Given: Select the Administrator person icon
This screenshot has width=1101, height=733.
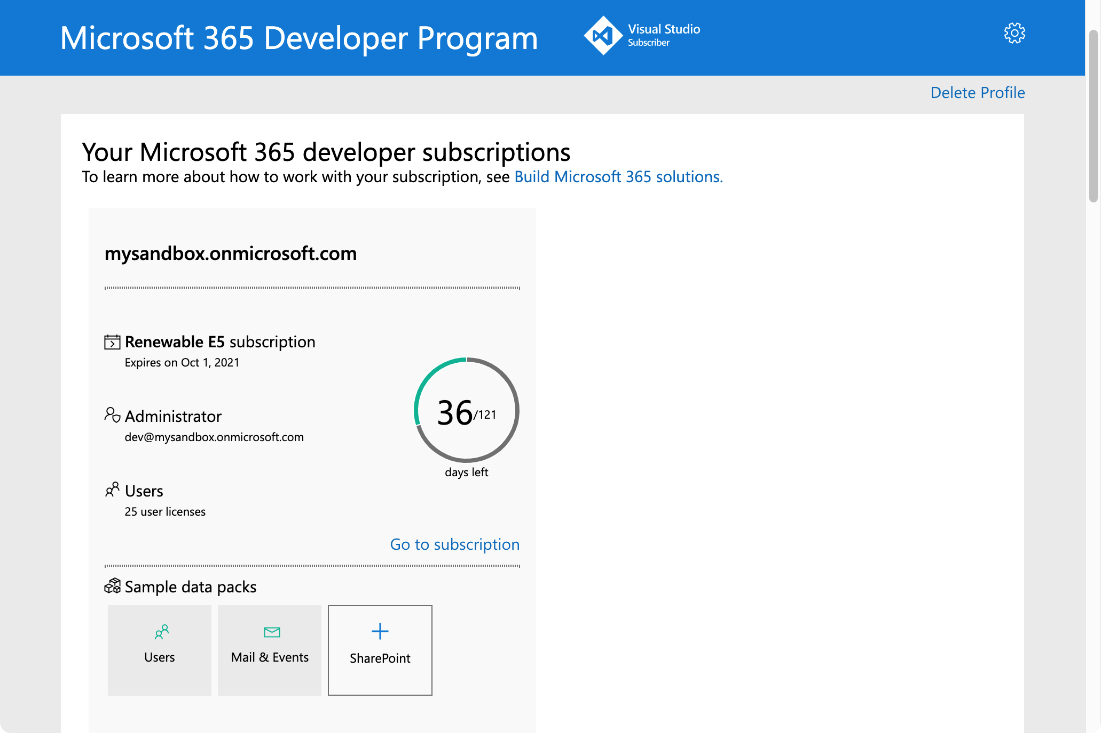Looking at the screenshot, I should click(112, 415).
